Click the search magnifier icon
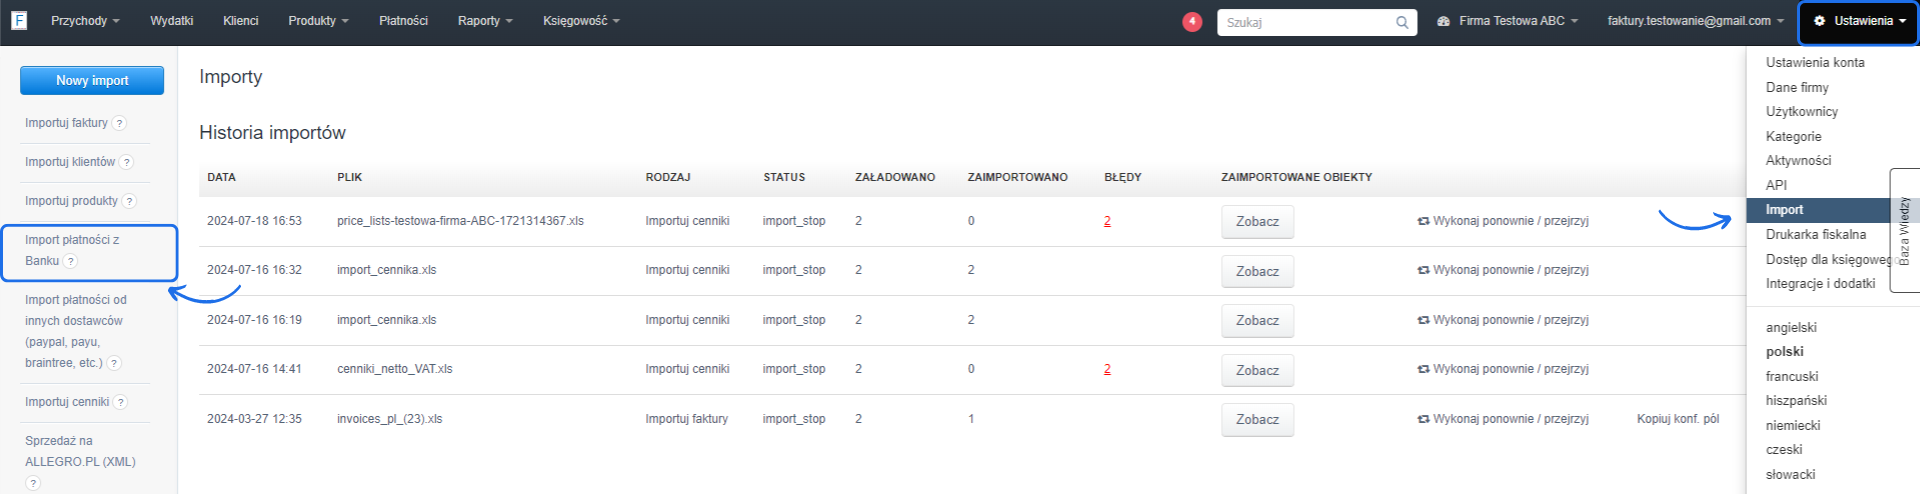Image resolution: width=1920 pixels, height=499 pixels. tap(1402, 22)
